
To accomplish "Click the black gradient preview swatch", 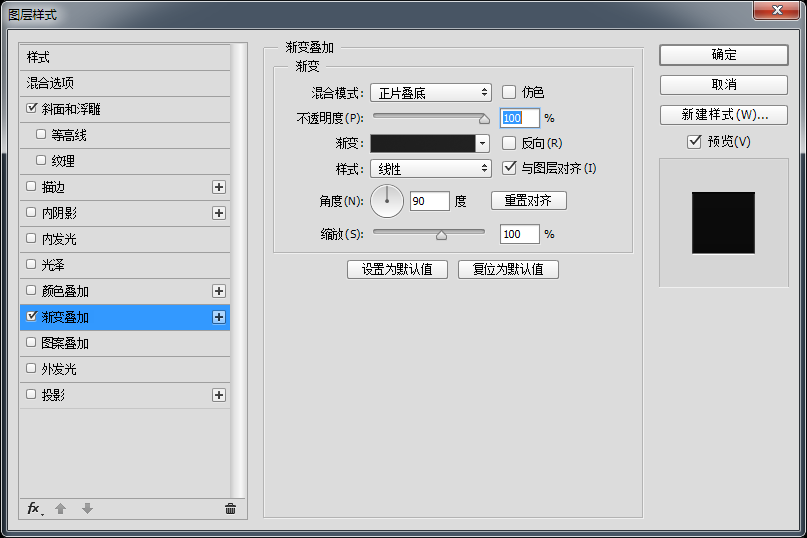I will tap(423, 143).
